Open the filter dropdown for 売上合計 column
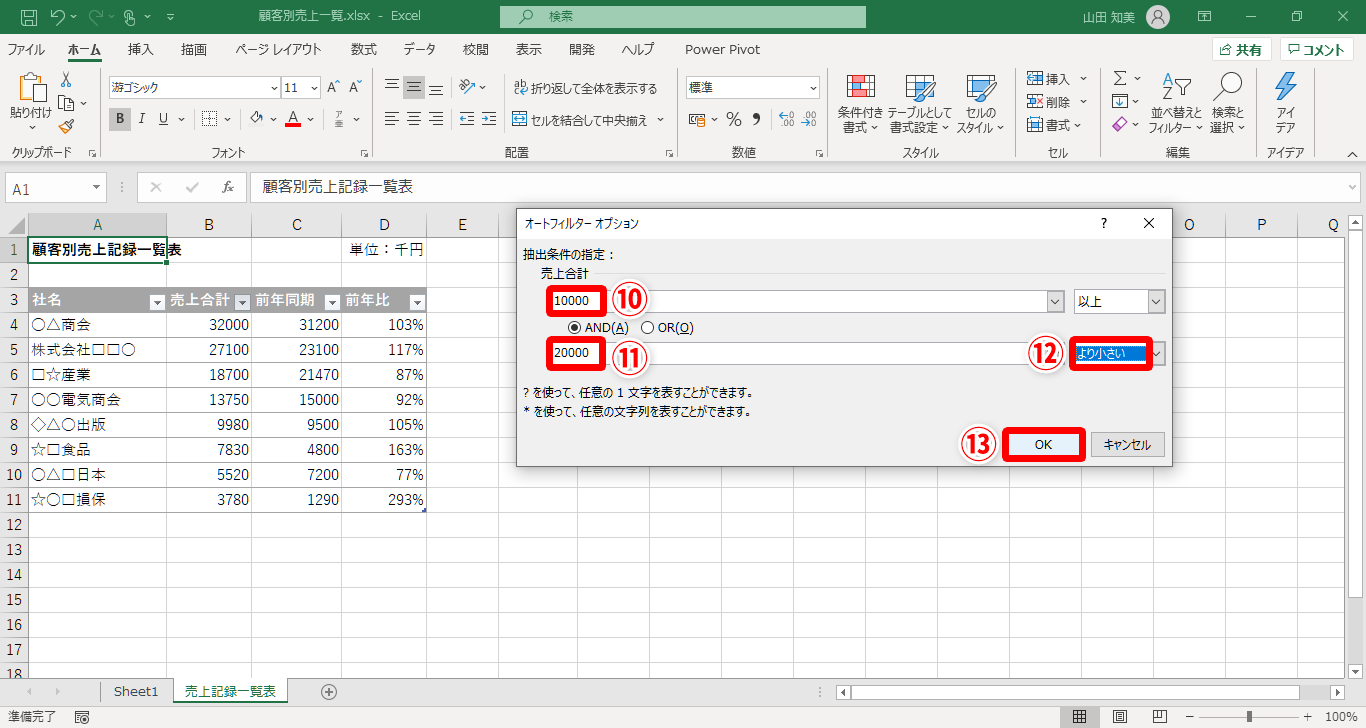The width and height of the screenshot is (1366, 728). [242, 301]
